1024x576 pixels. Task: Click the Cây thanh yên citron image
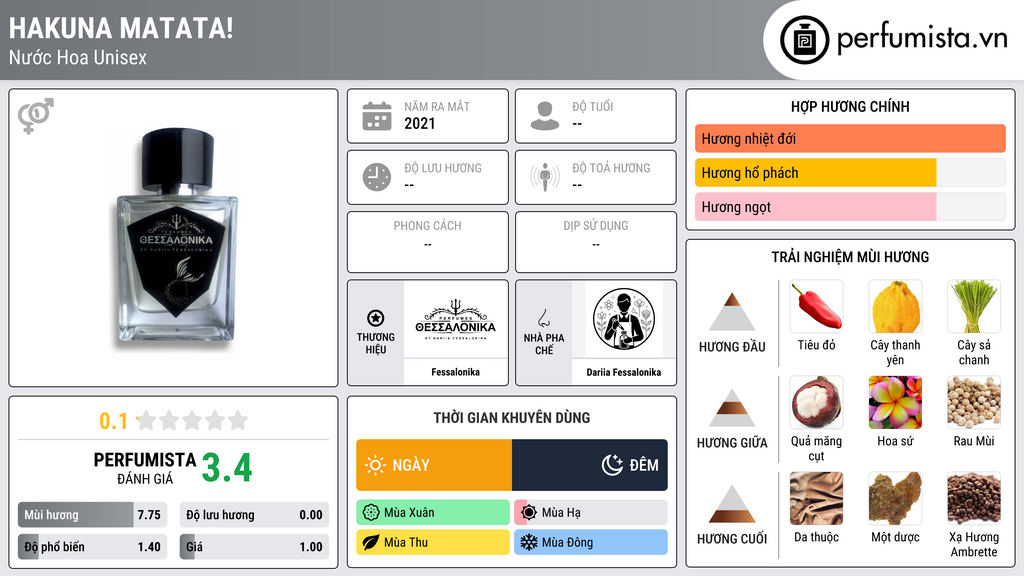895,306
